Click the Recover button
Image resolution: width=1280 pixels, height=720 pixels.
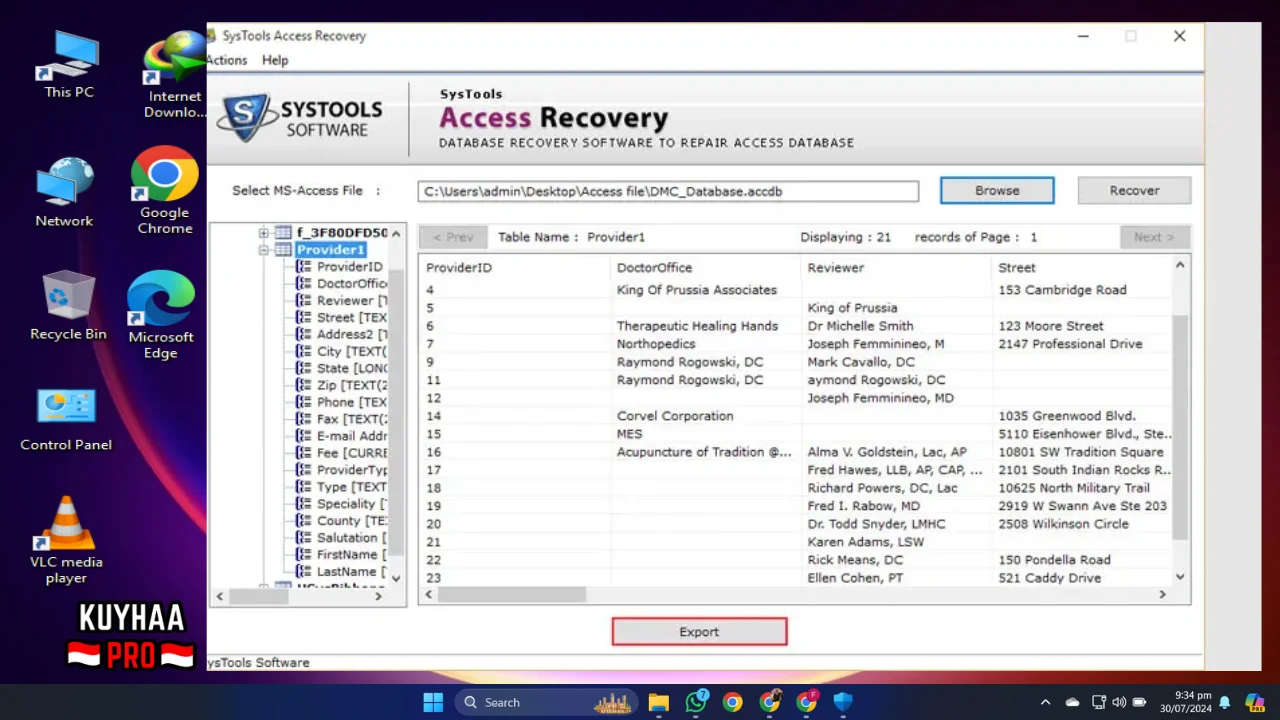(x=1134, y=191)
